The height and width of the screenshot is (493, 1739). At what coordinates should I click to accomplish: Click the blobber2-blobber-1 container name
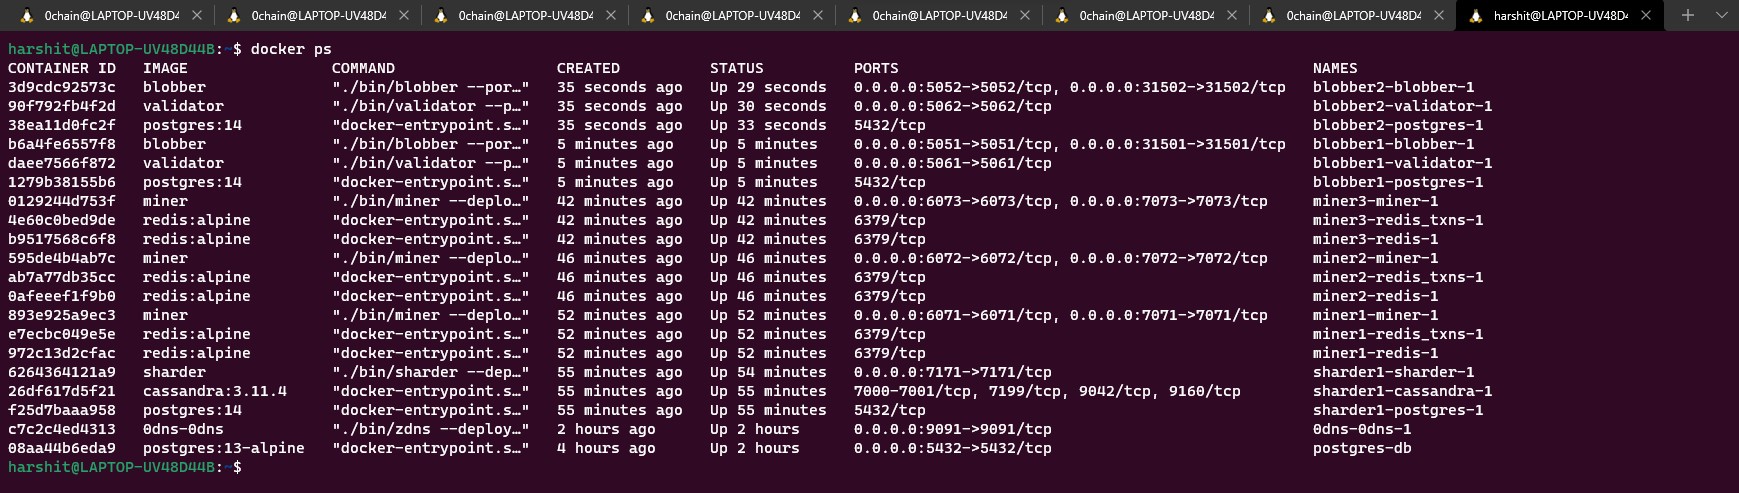pyautogui.click(x=1393, y=87)
